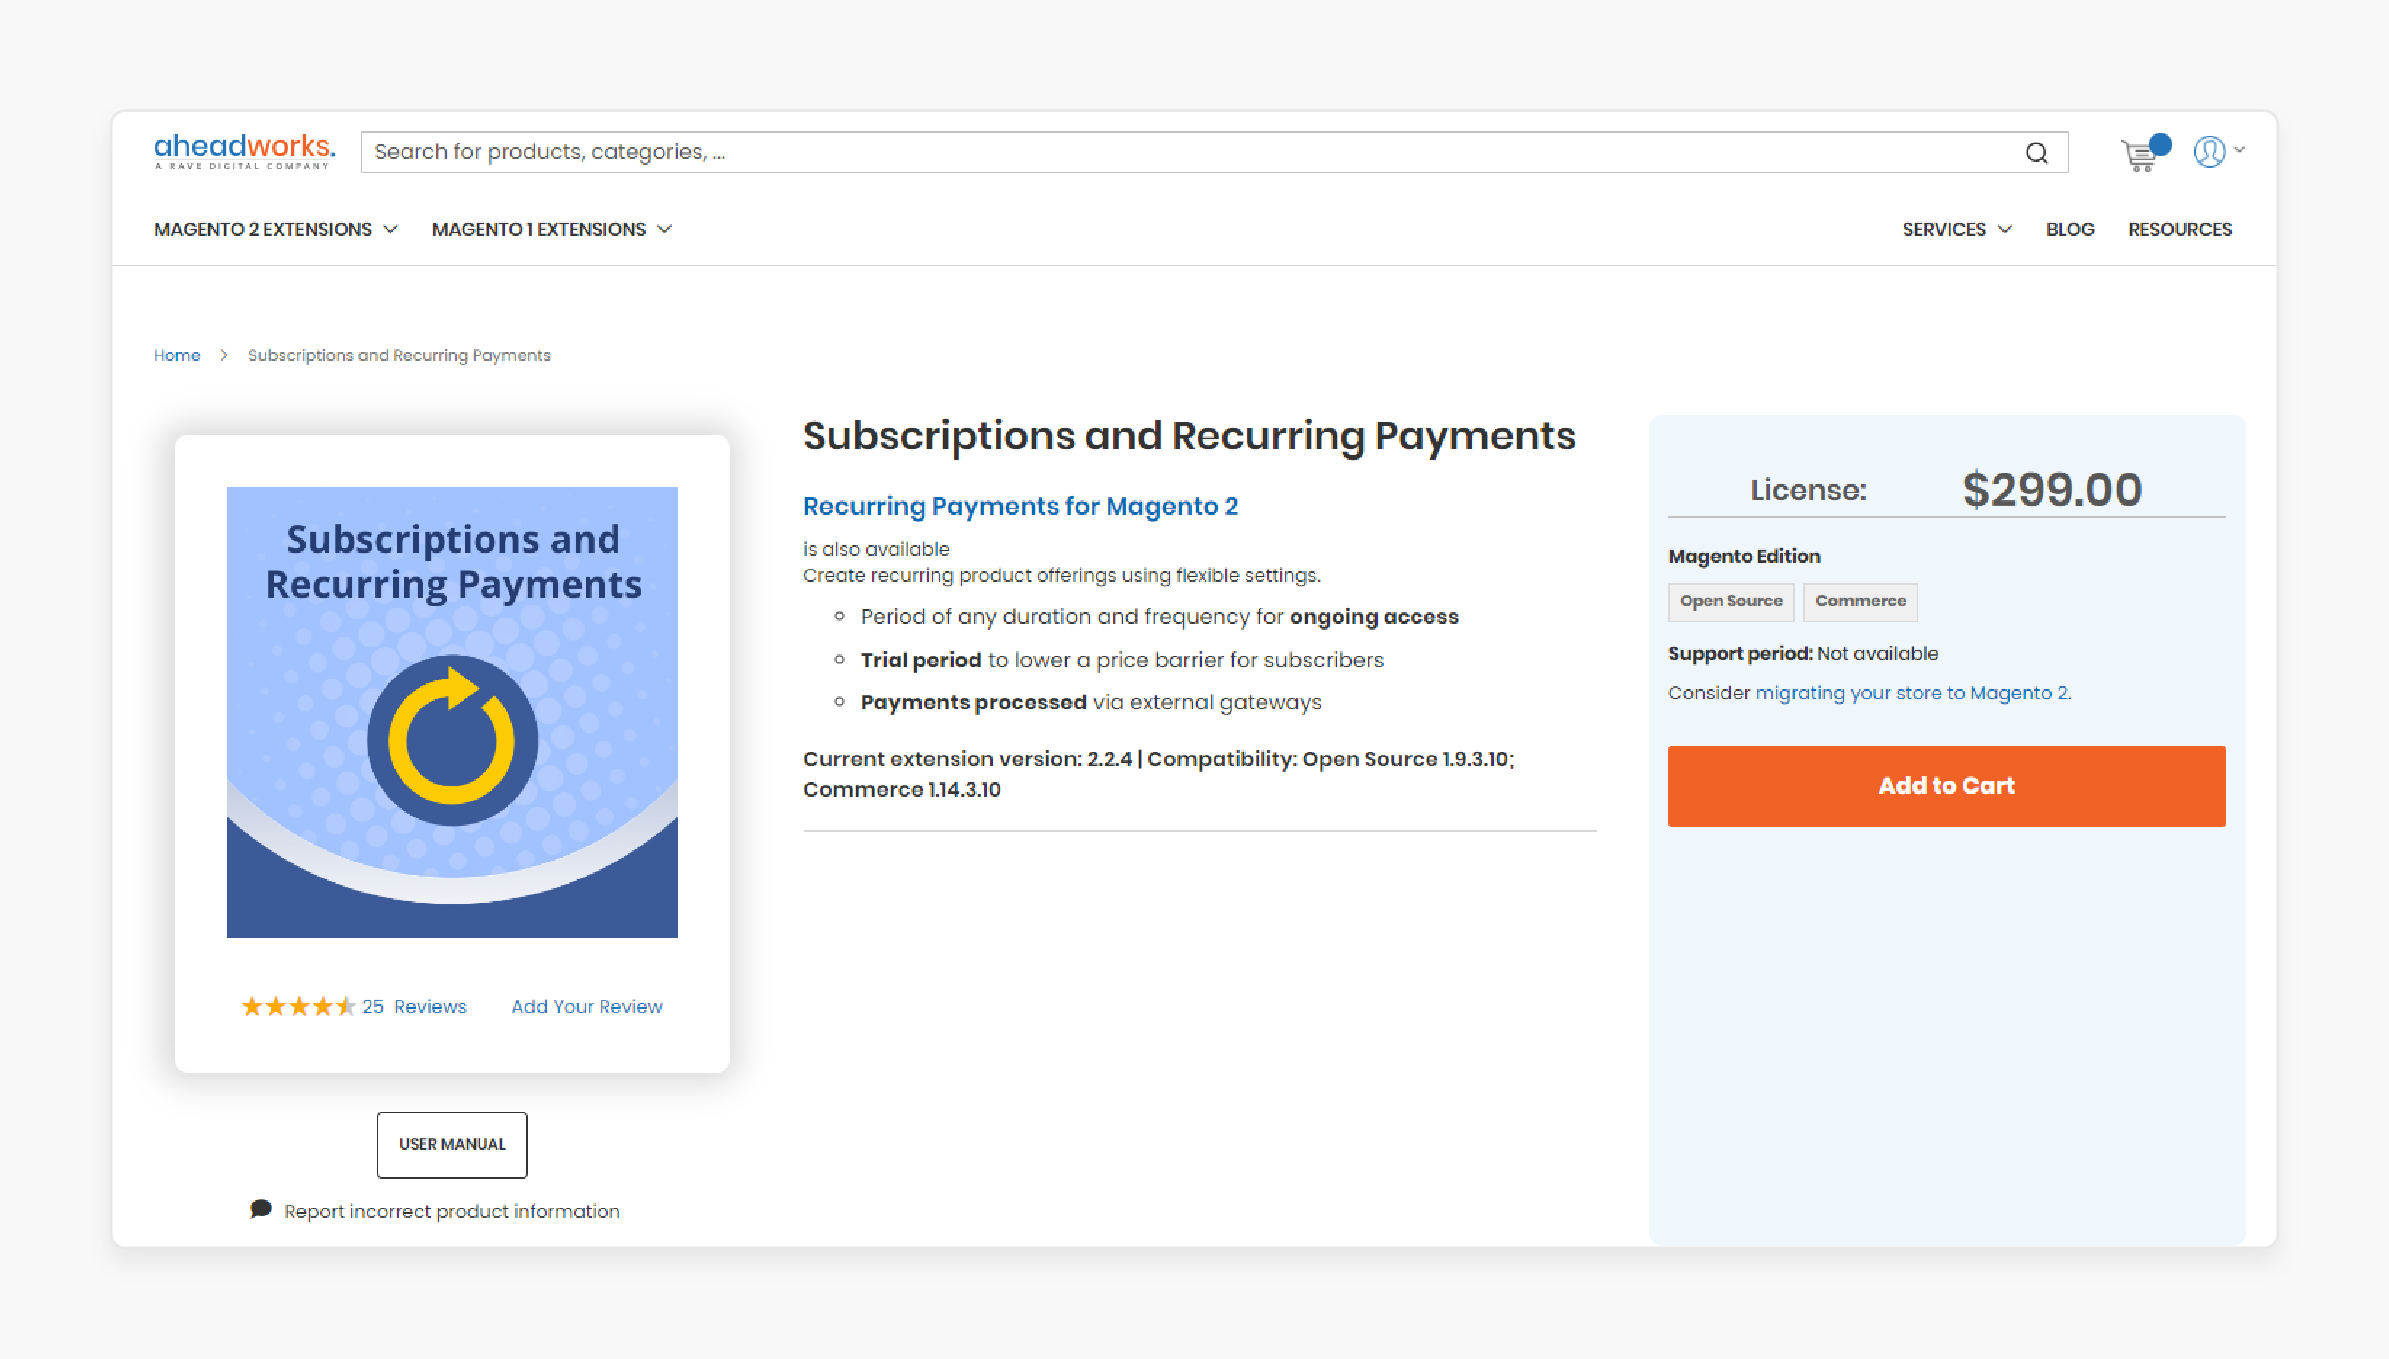Click the Add to Cart button
The width and height of the screenshot is (2389, 1359).
pos(1946,786)
